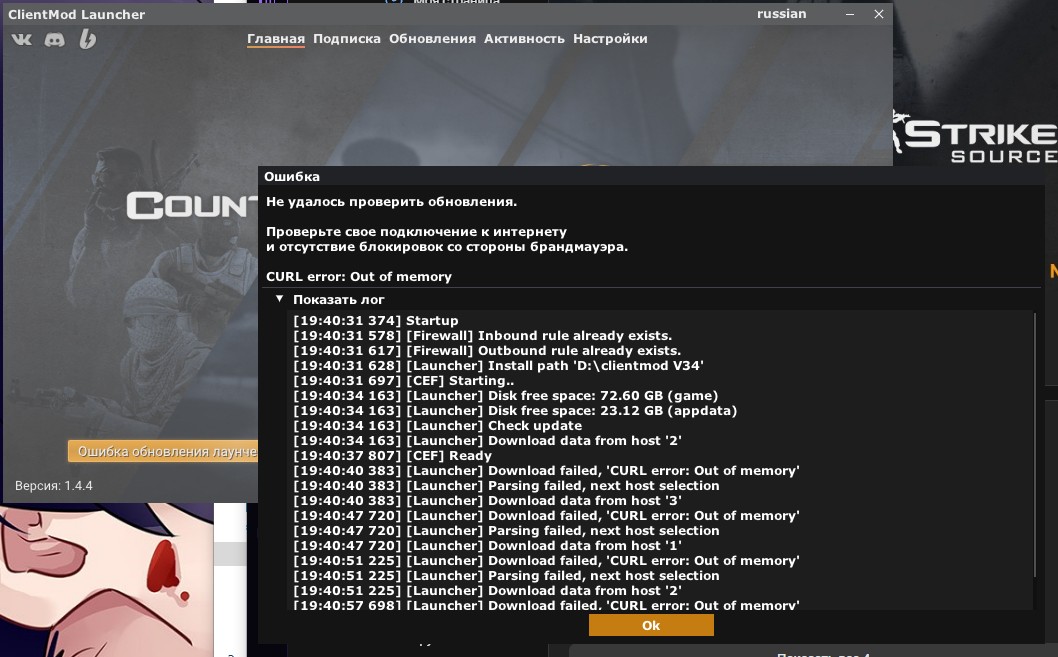Click the Counter-Strike Source logo in background
Viewport: 1058px width, 657px height.
coord(975,140)
